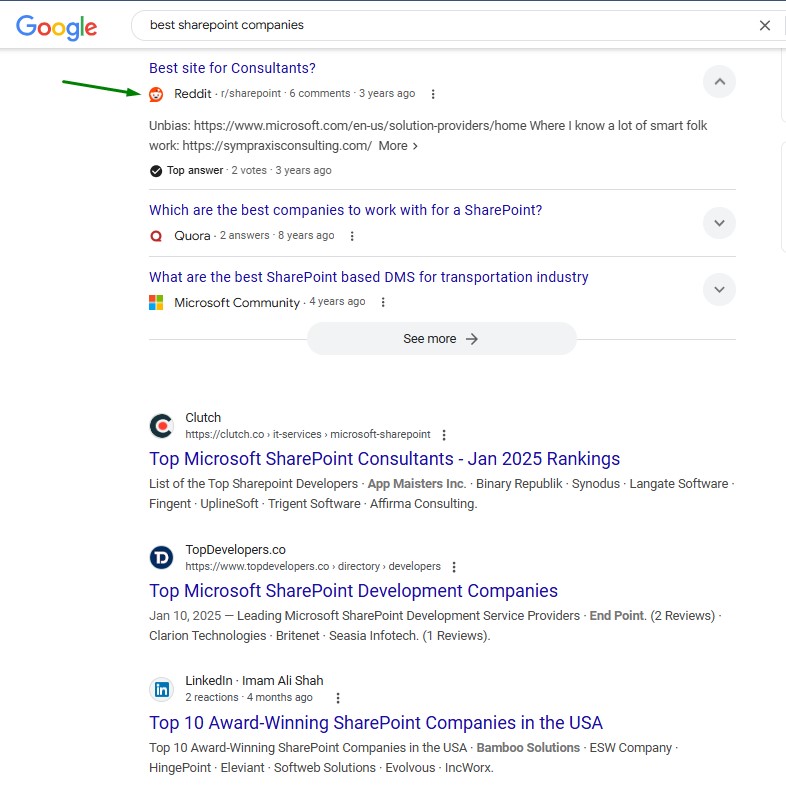
Task: Open the Quora favicon icon
Action: tap(156, 236)
